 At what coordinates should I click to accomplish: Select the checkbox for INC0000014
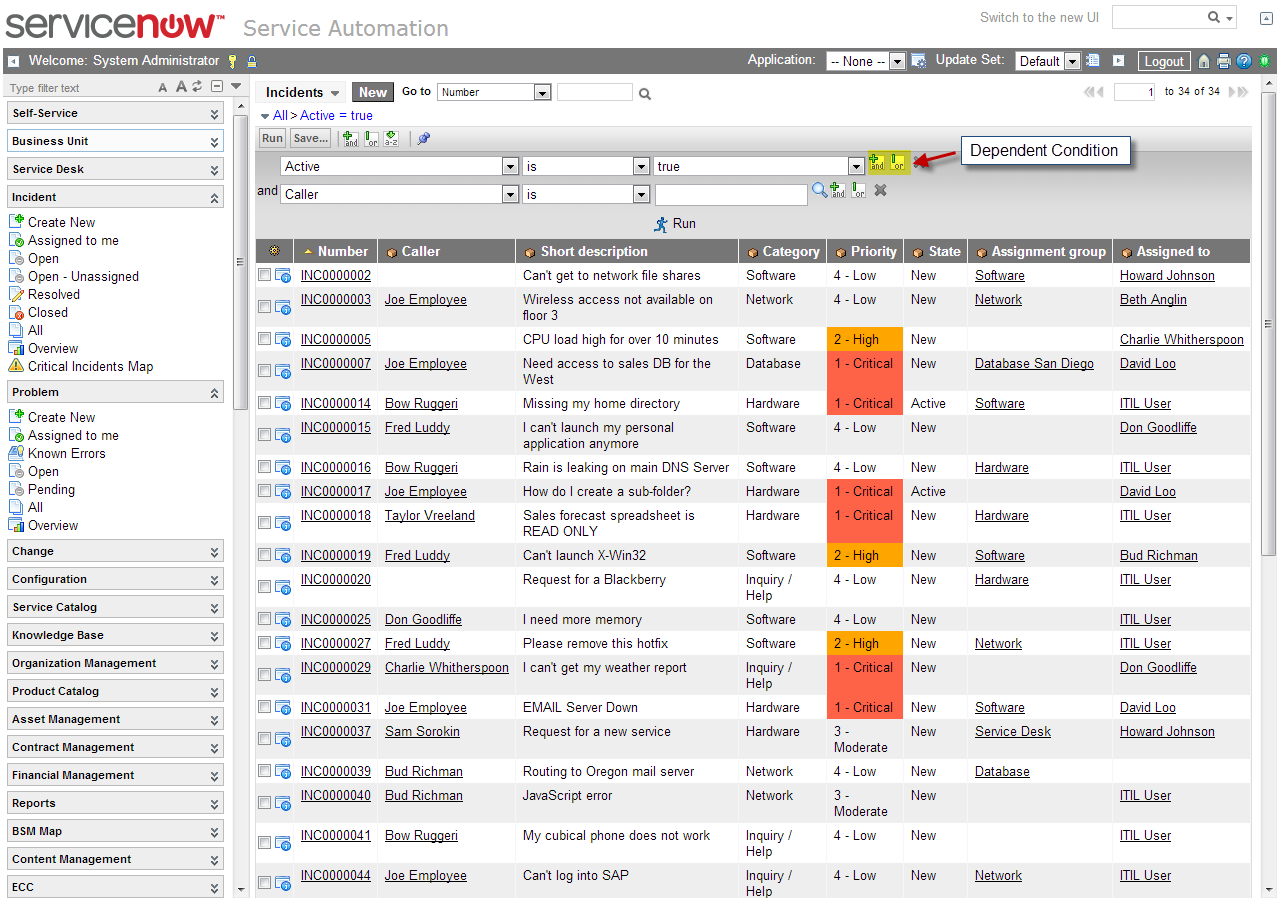point(265,403)
